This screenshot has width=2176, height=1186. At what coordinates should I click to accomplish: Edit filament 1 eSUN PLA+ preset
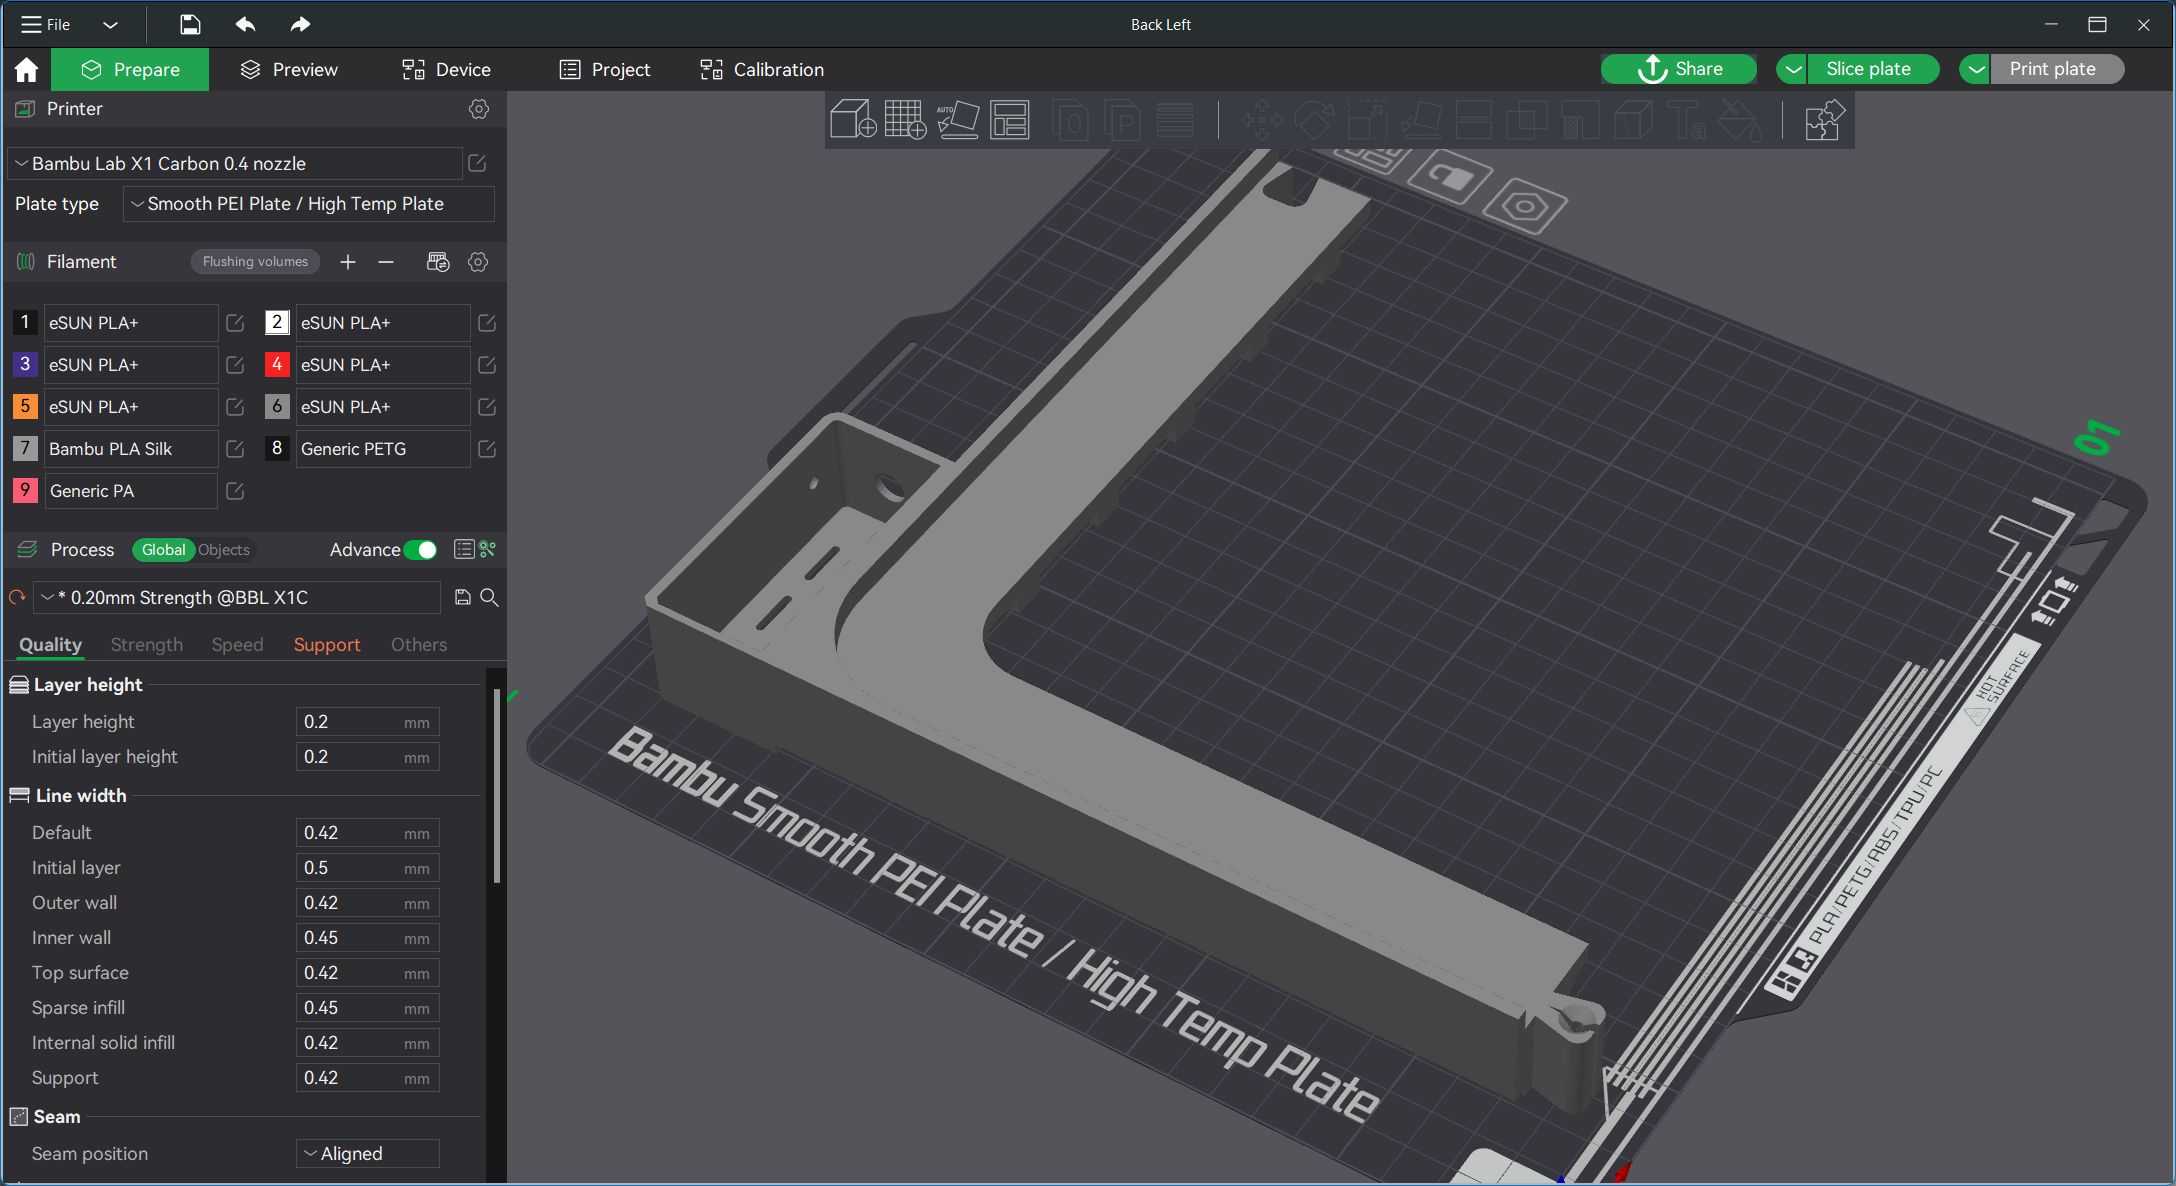coord(235,323)
